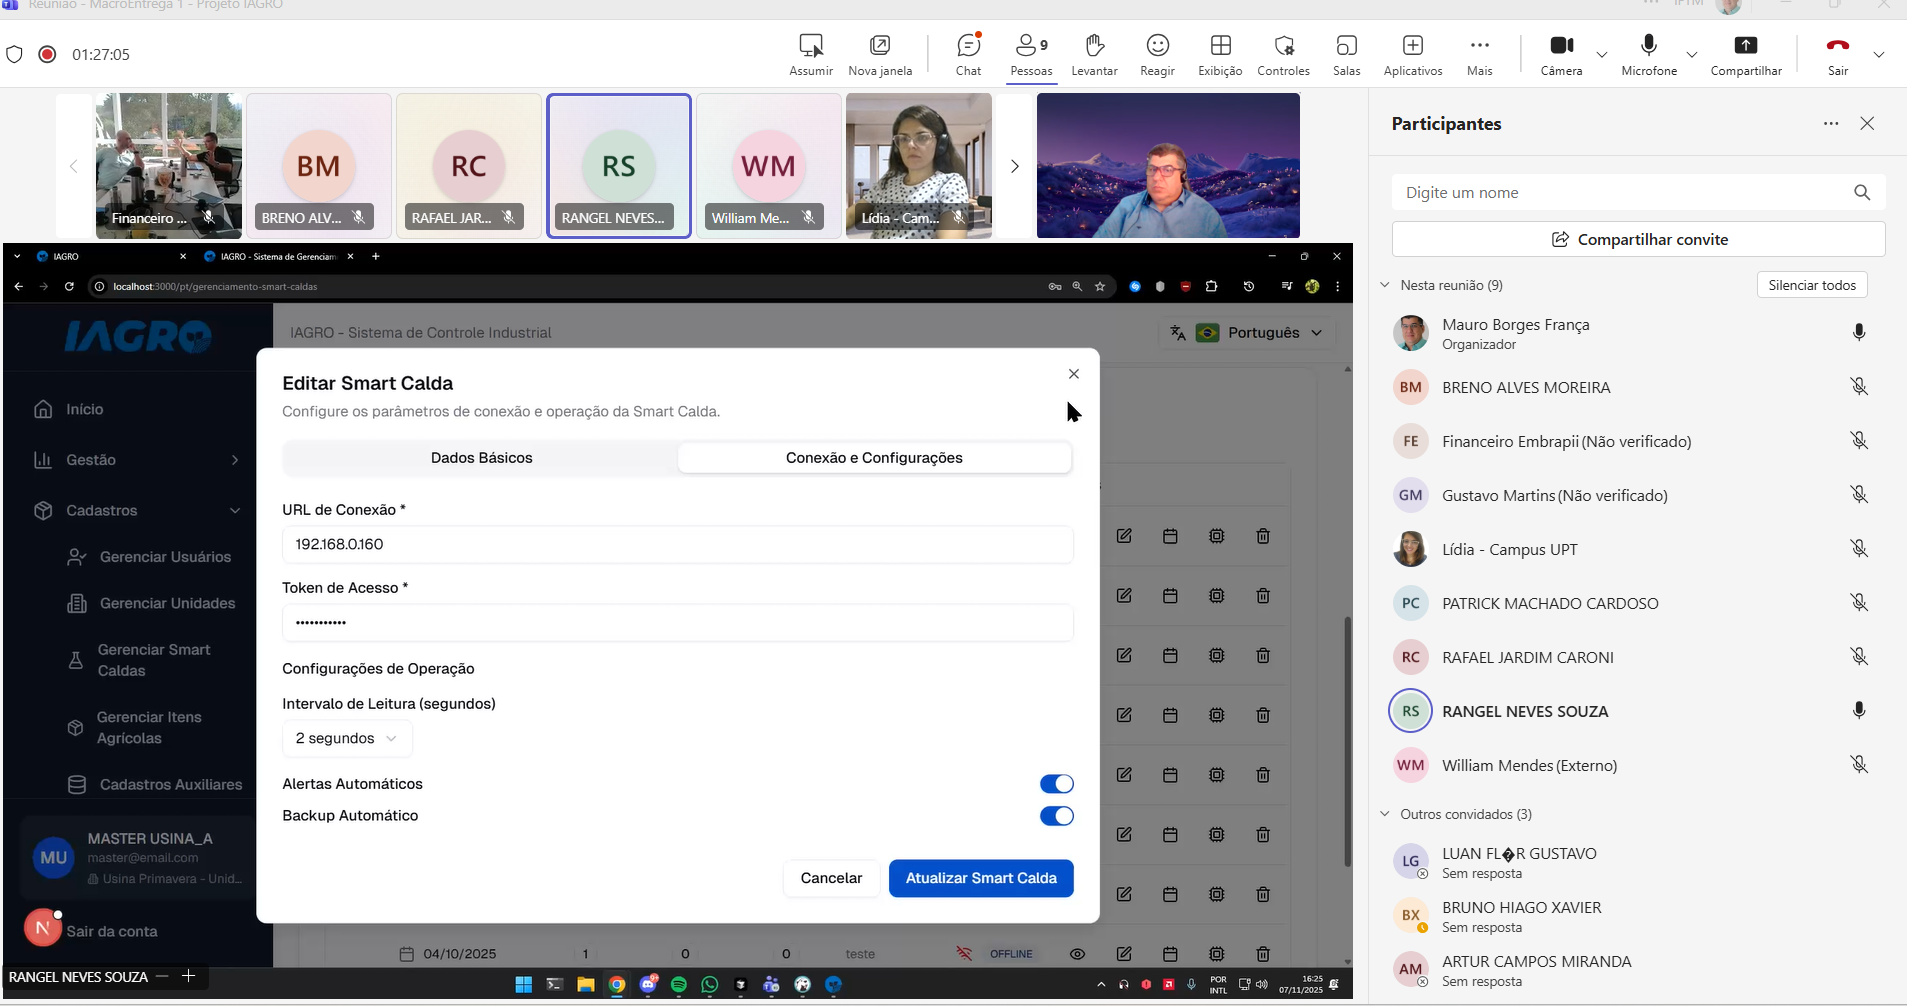Click the search magnifier in Participantes
Screen dimensions: 1907x1006
pyautogui.click(x=1861, y=192)
